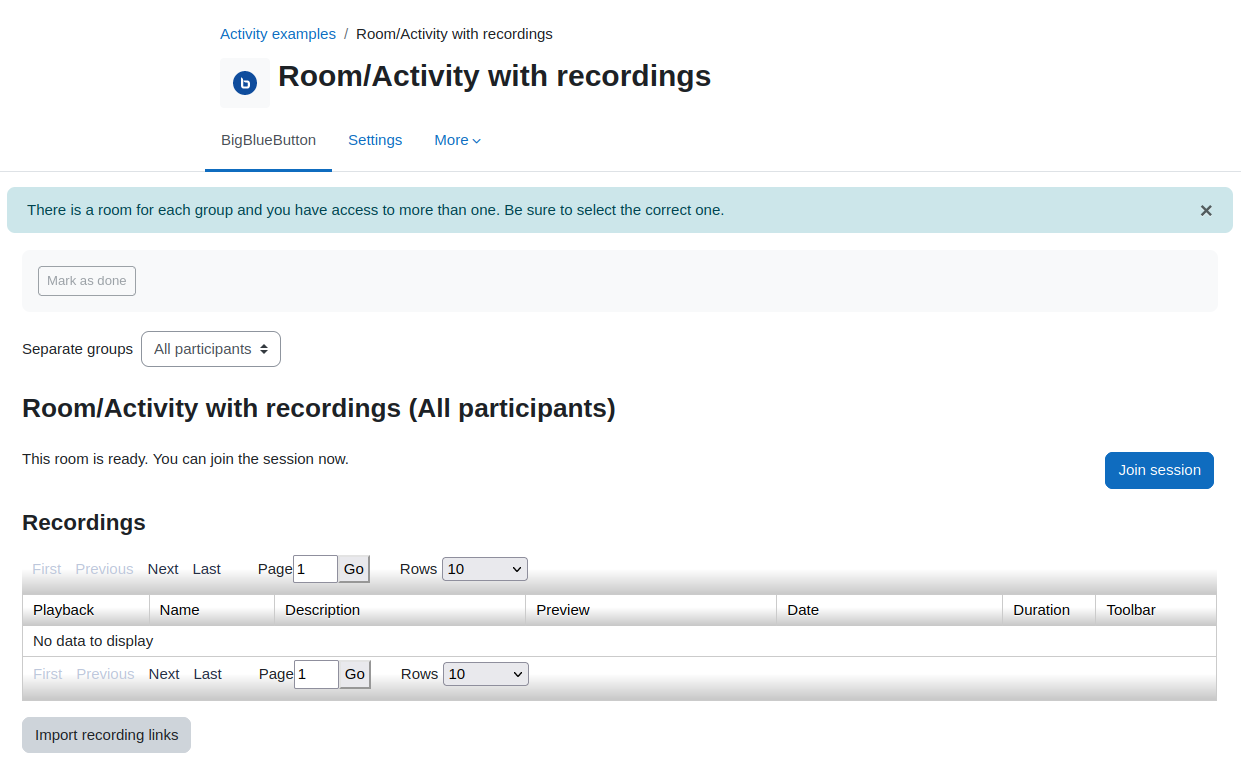Screen dimensions: 1246x768
Task: Open the Activity examples breadcrumb link
Action: coord(278,34)
